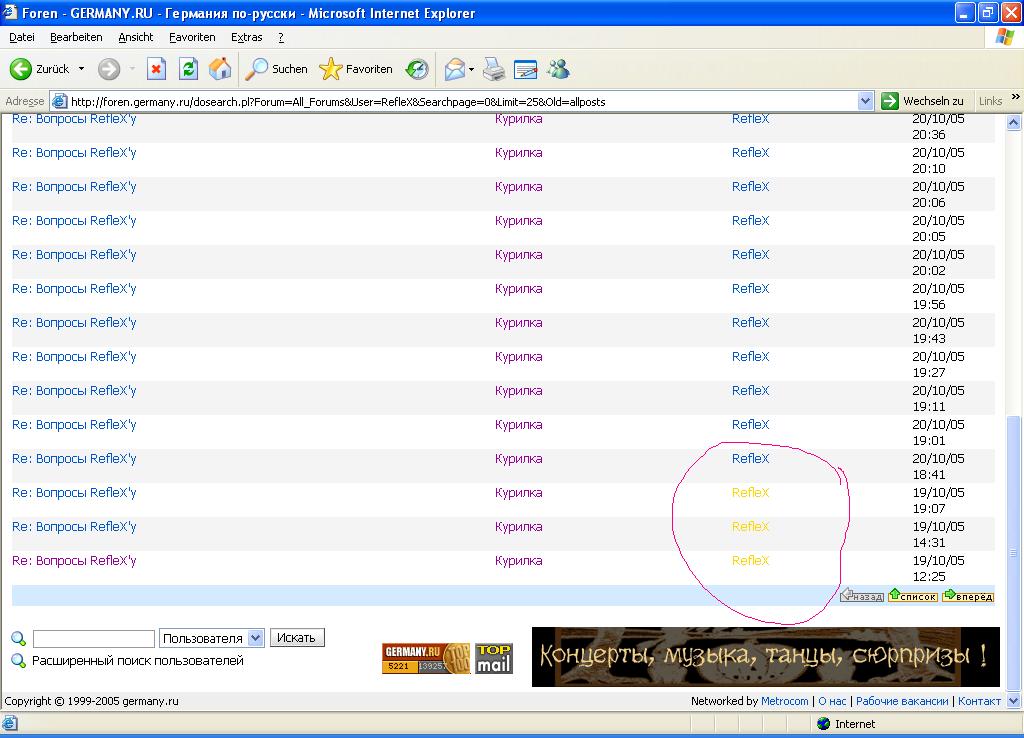Open the Рабочие вакансии footer link
1024x738 pixels.
pos(901,701)
